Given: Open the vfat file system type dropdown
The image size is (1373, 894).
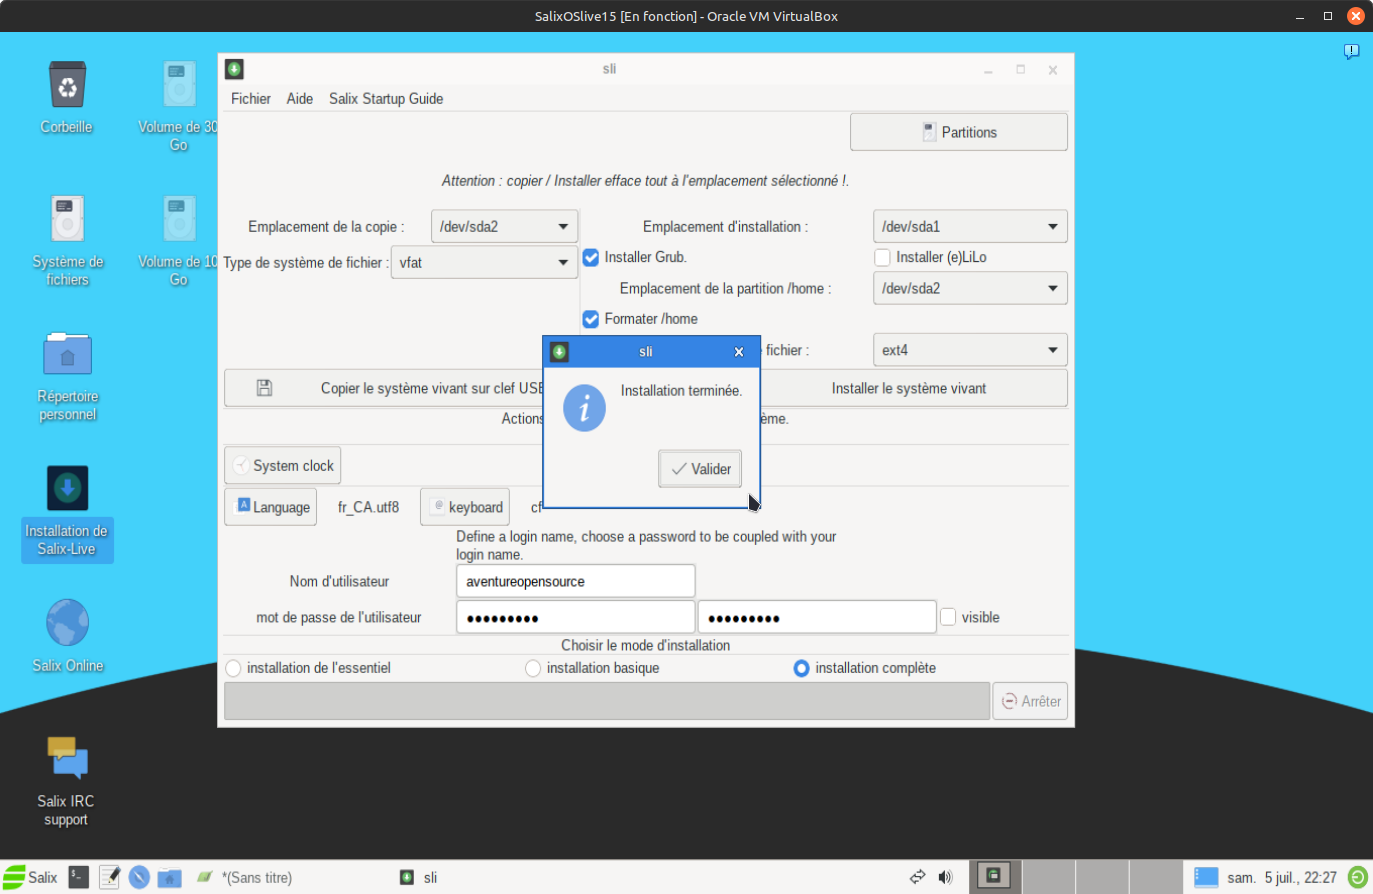Looking at the screenshot, I should 484,263.
